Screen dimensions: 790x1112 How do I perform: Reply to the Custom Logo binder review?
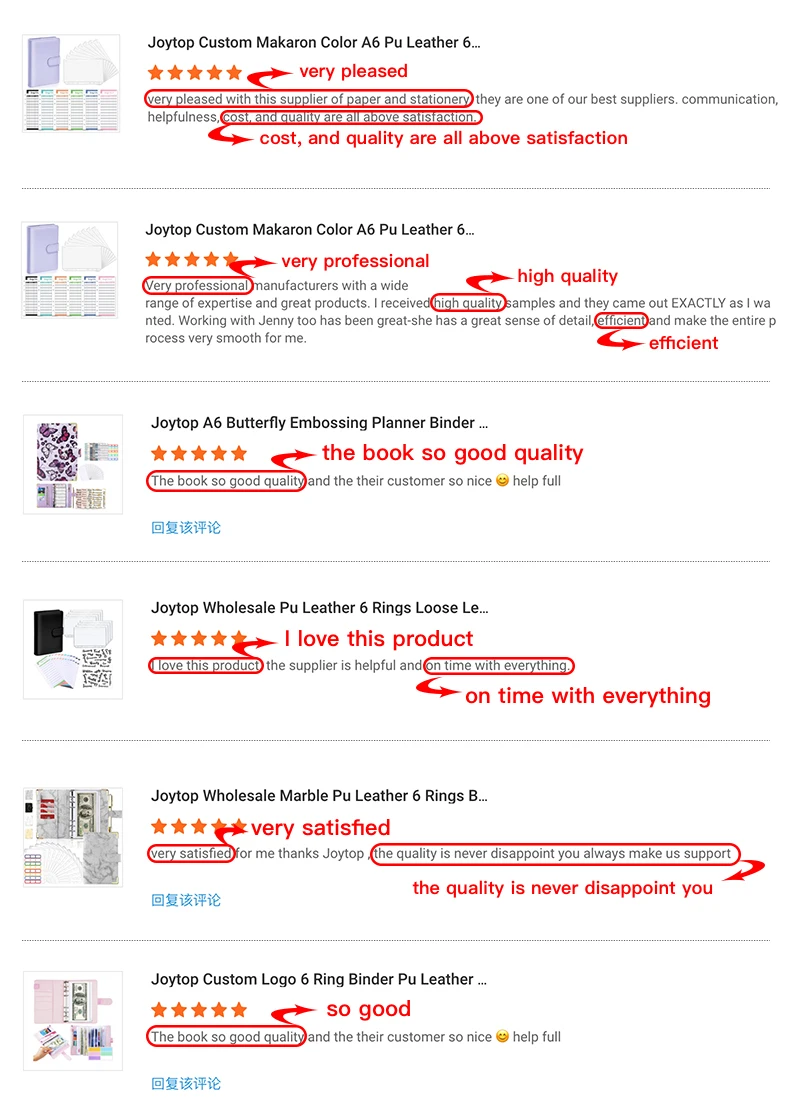coord(186,1083)
